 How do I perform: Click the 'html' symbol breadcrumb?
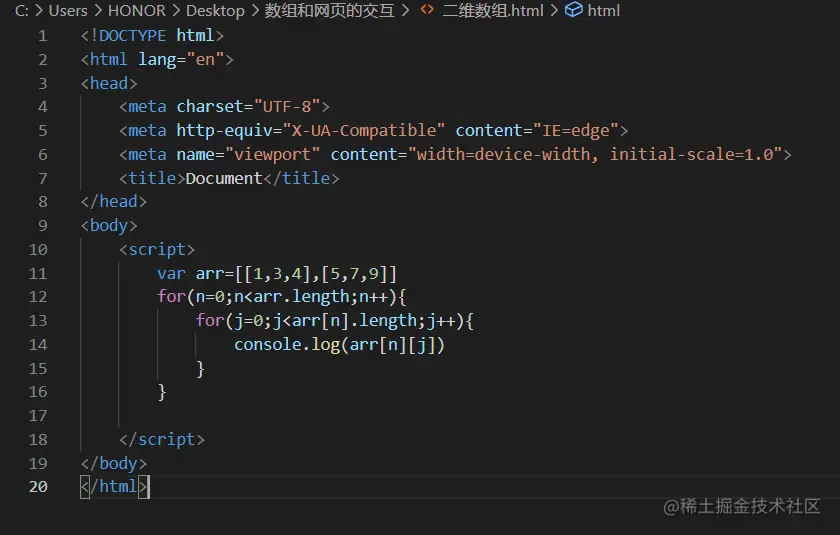click(603, 10)
